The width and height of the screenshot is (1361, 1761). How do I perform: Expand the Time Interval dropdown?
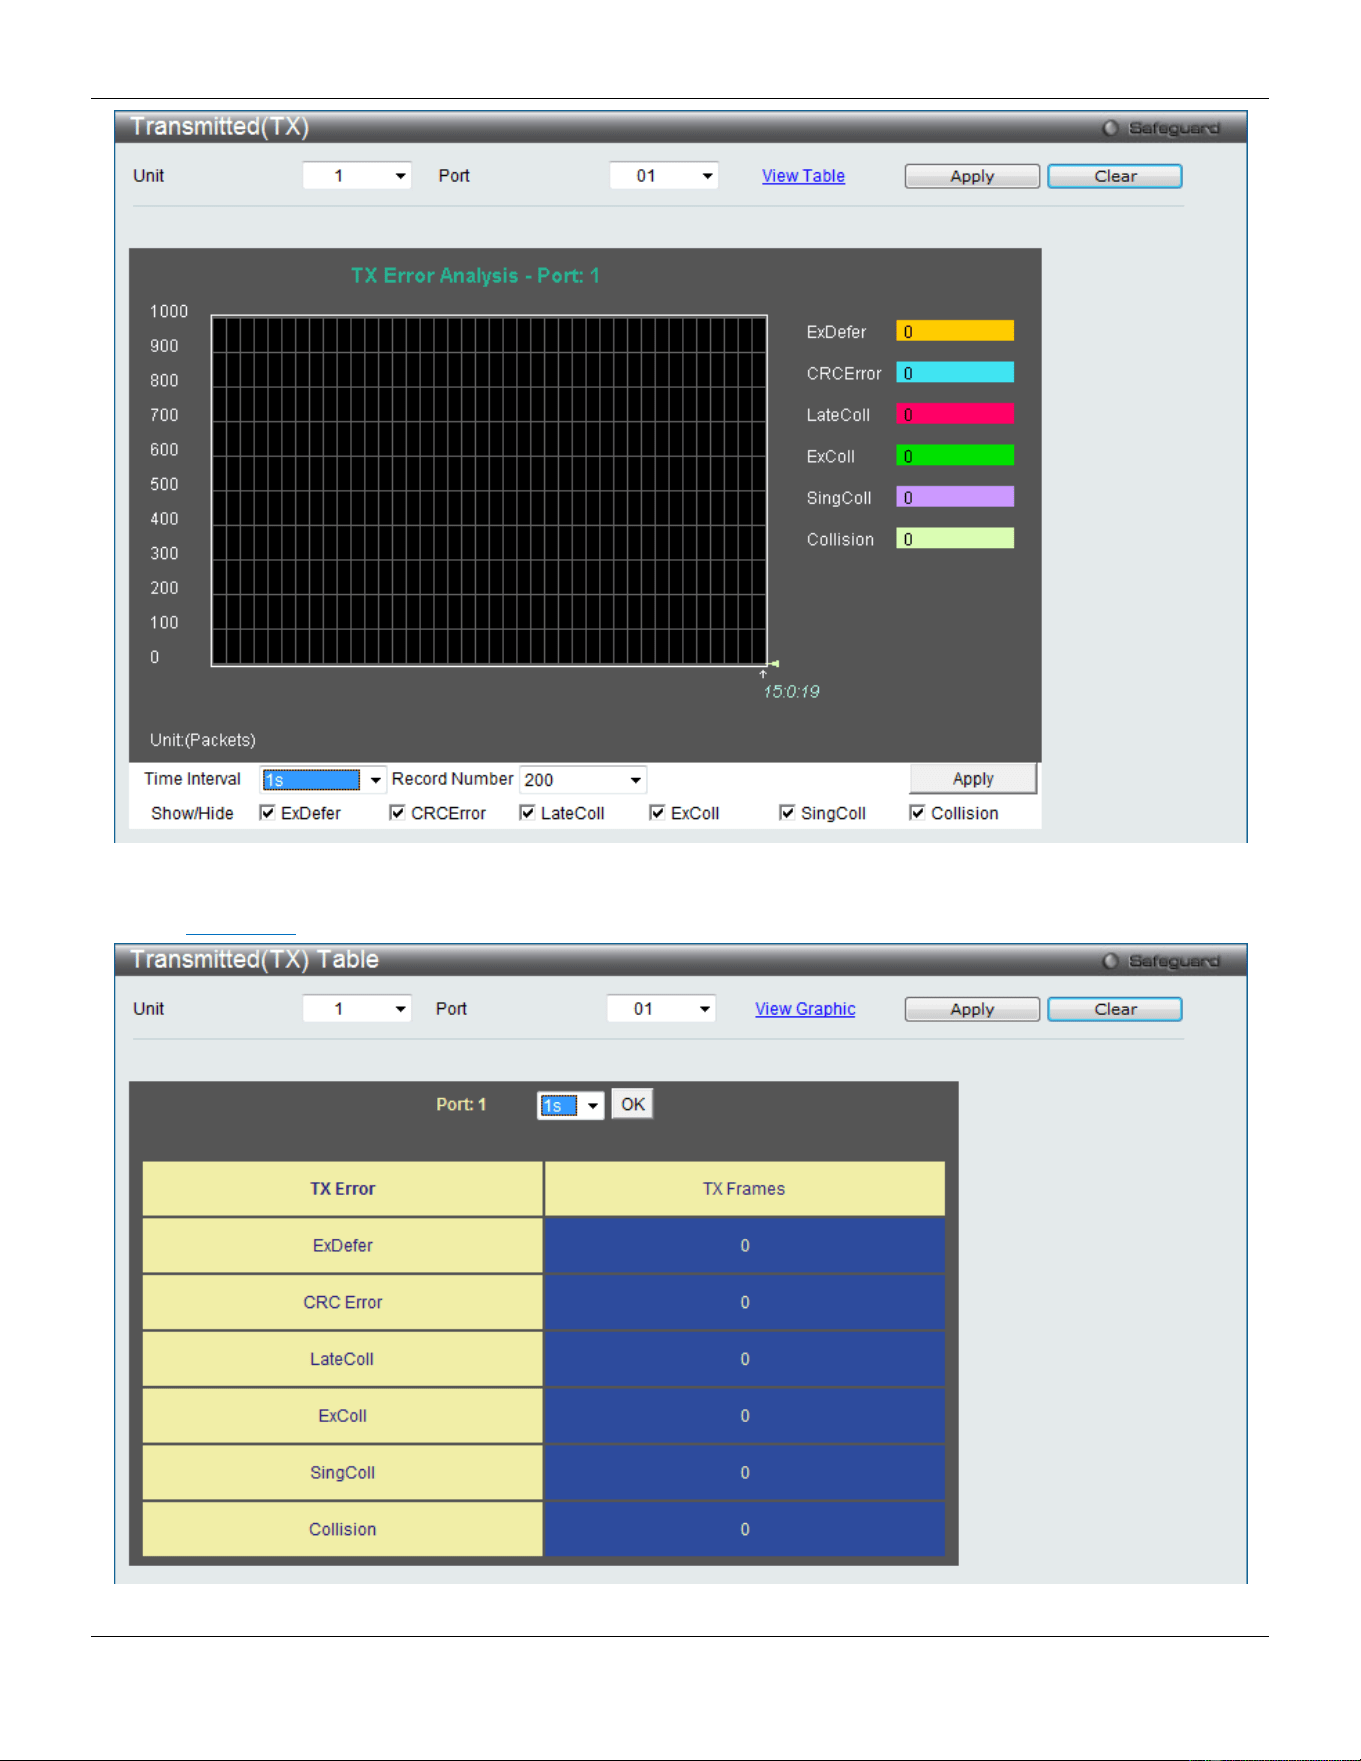point(323,780)
